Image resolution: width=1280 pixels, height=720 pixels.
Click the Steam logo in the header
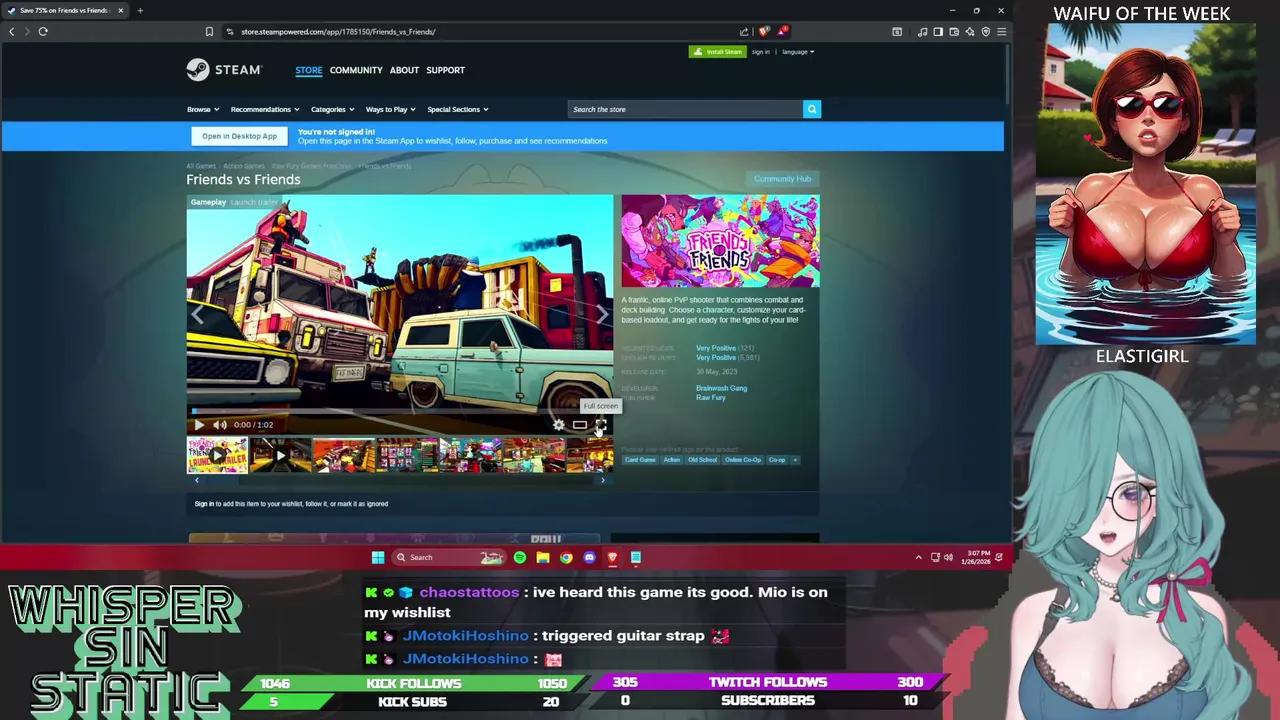coord(223,70)
